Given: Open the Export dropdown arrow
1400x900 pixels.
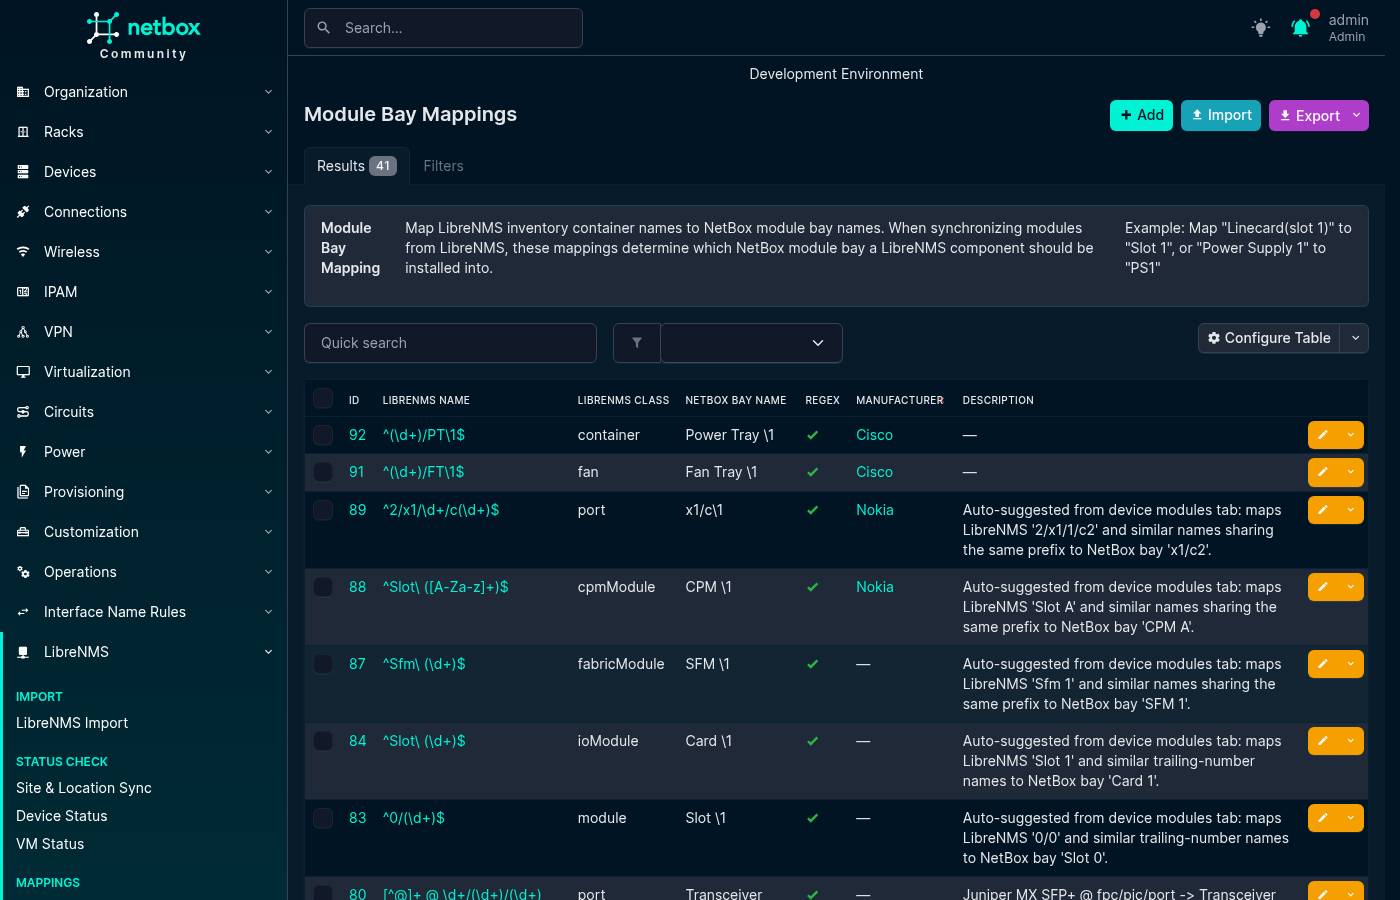Looking at the screenshot, I should (1357, 116).
